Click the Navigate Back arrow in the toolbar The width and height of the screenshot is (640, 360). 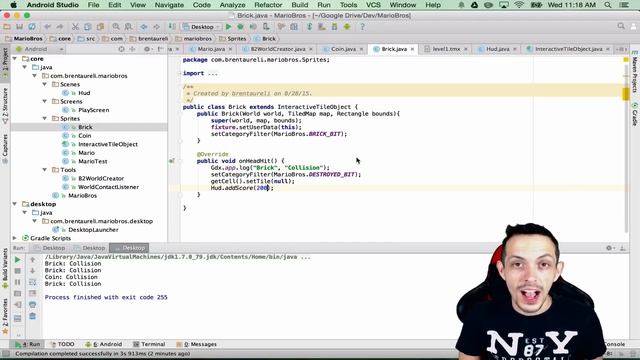[x=144, y=27]
